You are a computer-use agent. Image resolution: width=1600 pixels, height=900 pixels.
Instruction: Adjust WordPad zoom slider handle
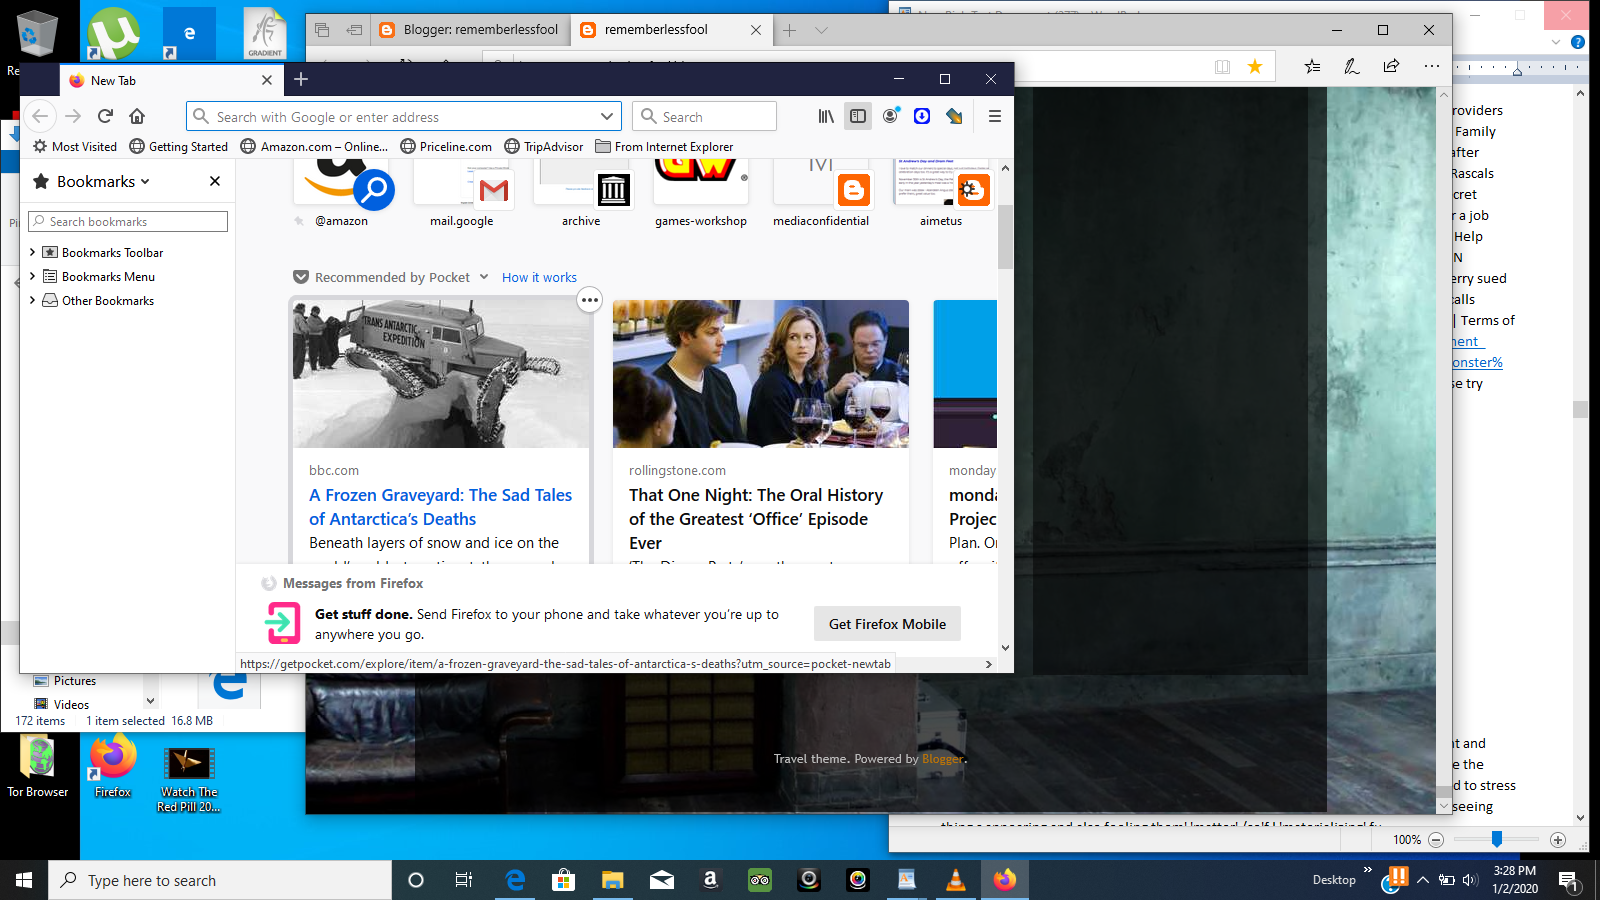click(1496, 840)
